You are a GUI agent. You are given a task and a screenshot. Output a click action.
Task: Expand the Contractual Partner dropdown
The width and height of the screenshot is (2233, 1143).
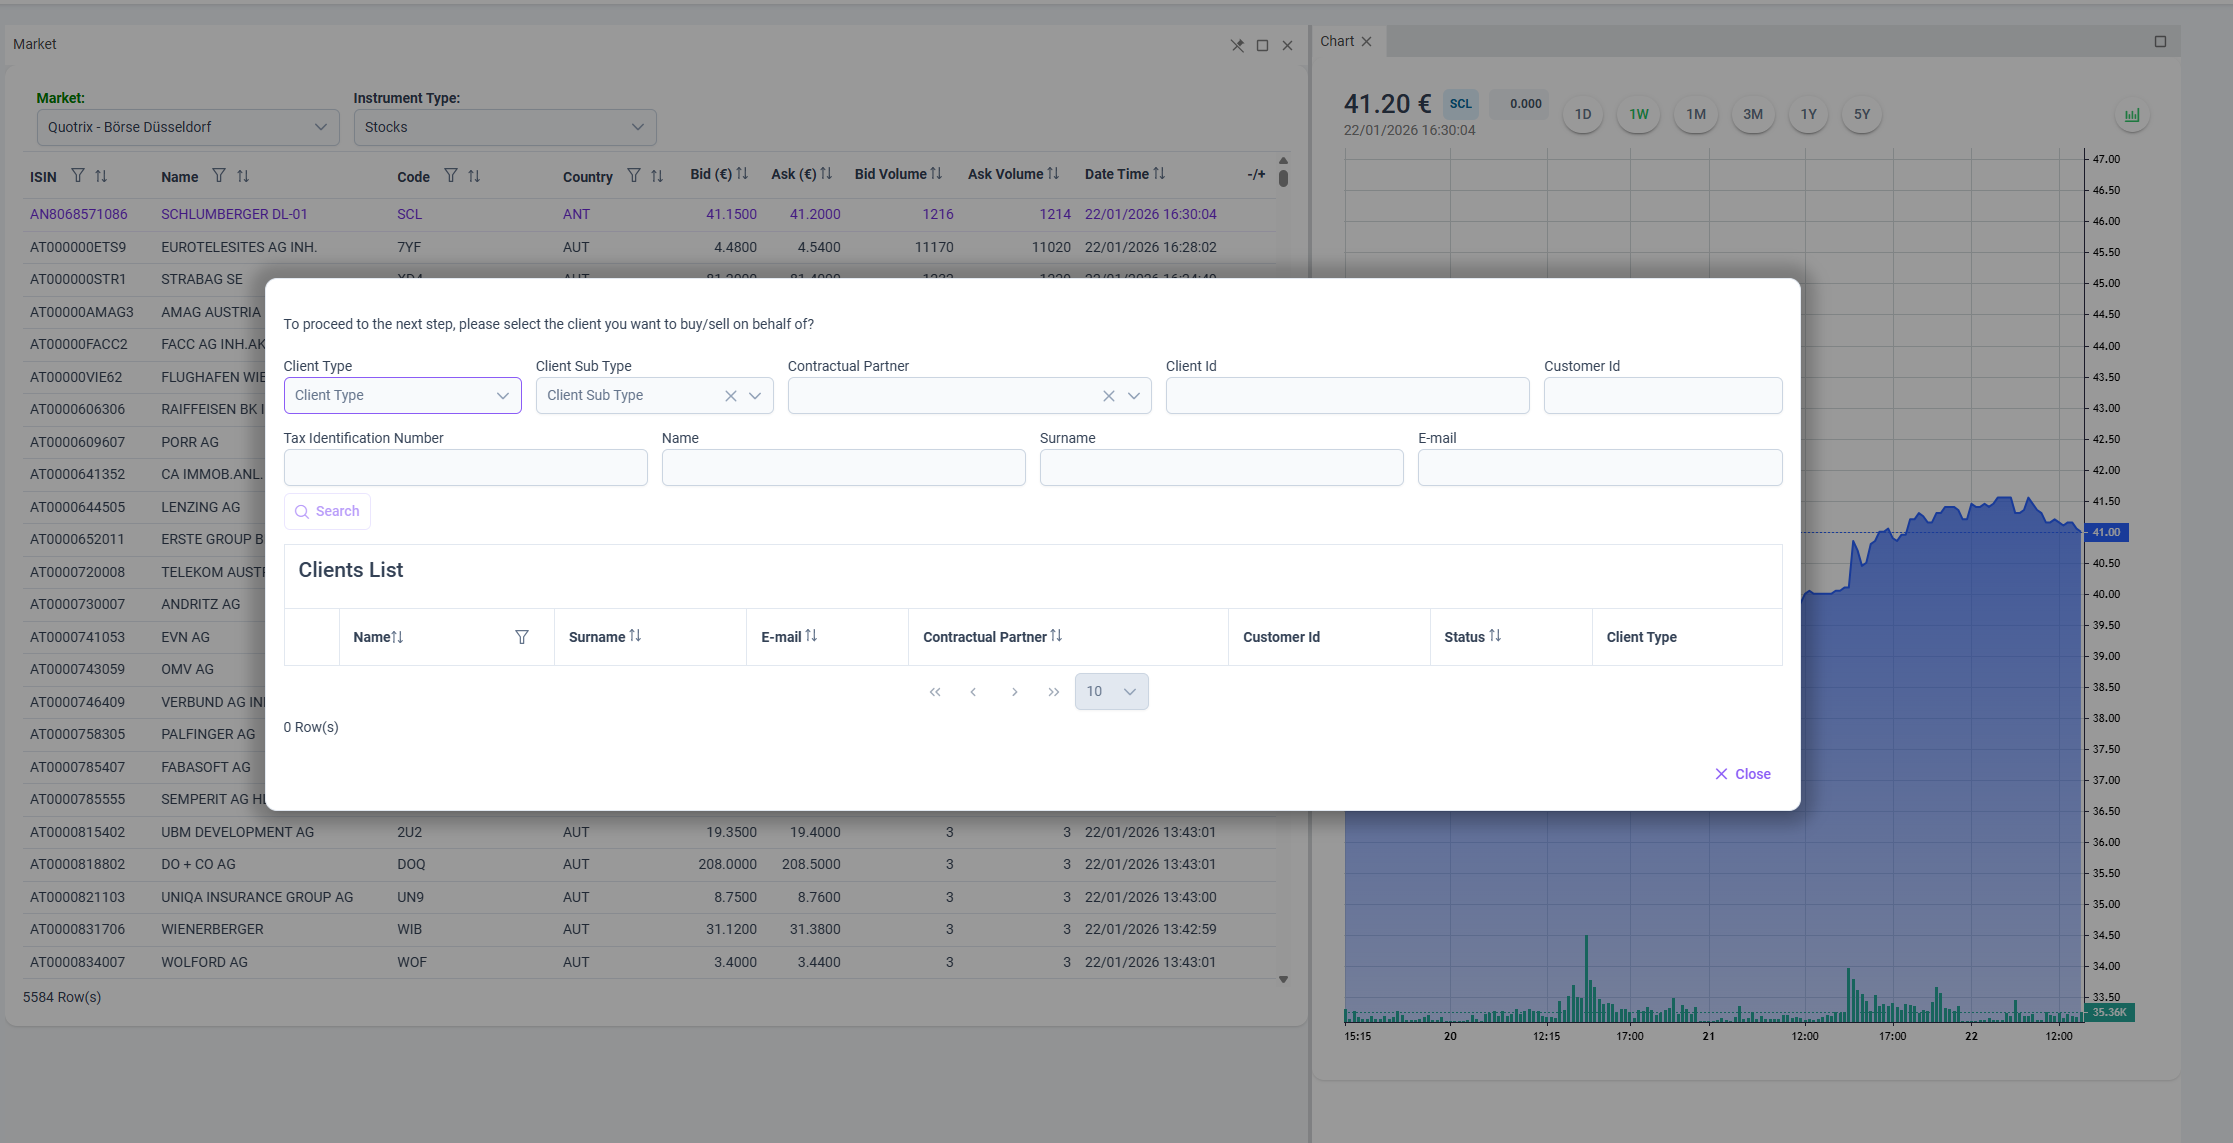(x=1134, y=396)
